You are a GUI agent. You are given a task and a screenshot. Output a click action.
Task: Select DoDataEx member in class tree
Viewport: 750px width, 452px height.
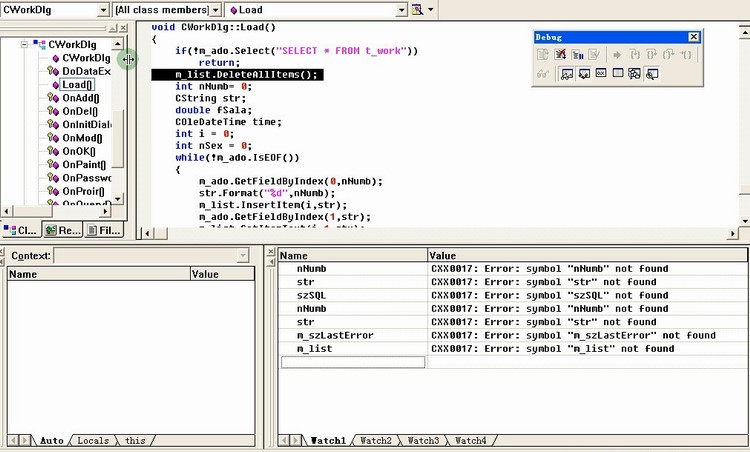point(87,71)
